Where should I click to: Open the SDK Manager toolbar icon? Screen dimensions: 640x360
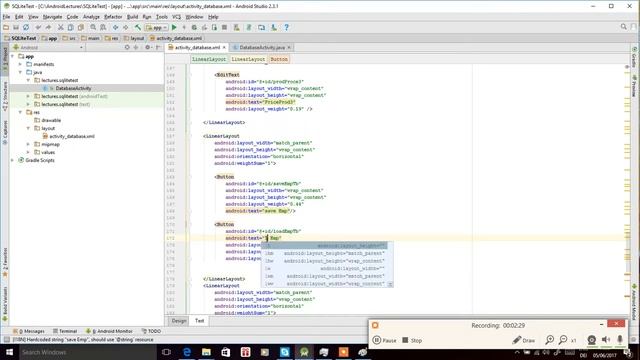[274, 27]
